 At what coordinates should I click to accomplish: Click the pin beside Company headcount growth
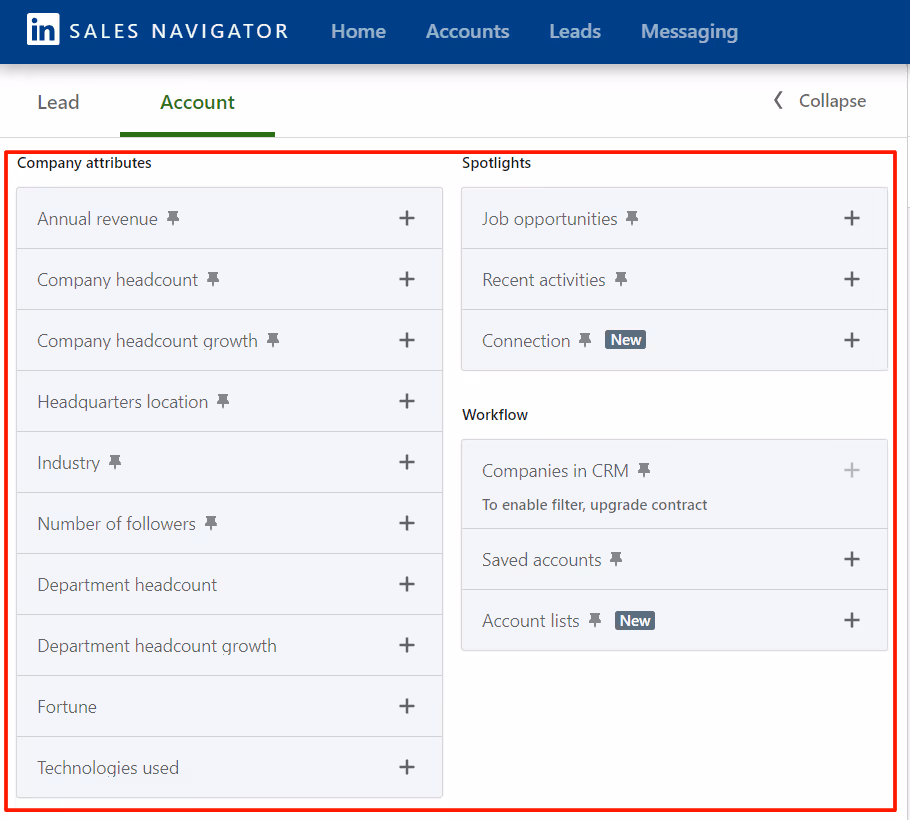click(272, 339)
